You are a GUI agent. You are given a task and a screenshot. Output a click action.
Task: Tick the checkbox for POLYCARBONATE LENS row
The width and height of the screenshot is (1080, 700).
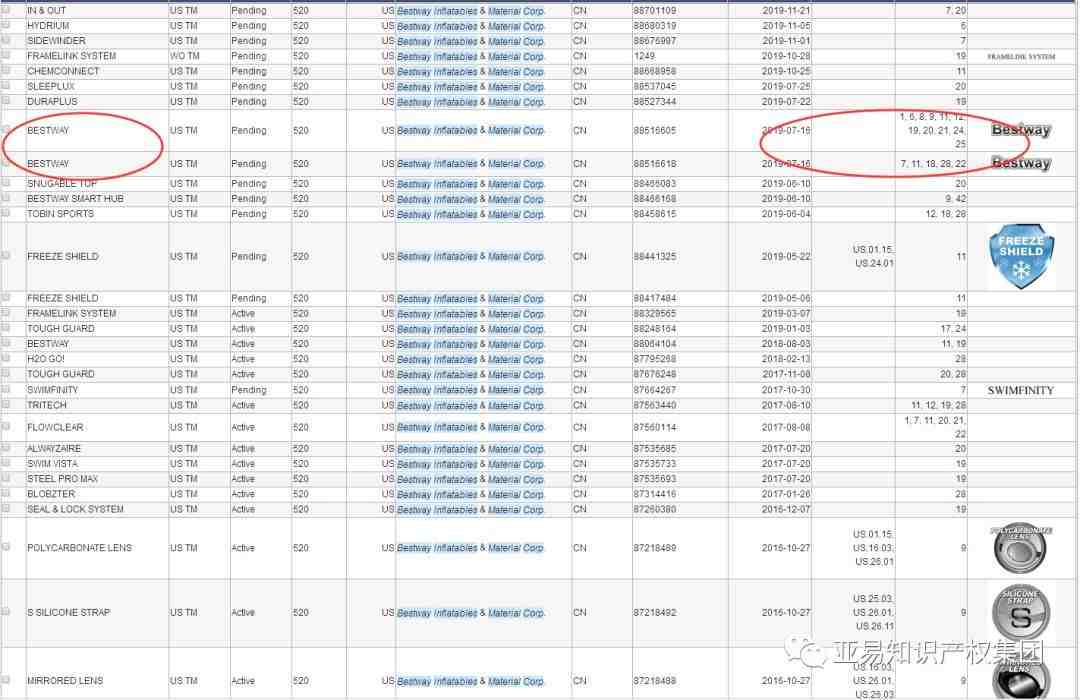(7, 548)
